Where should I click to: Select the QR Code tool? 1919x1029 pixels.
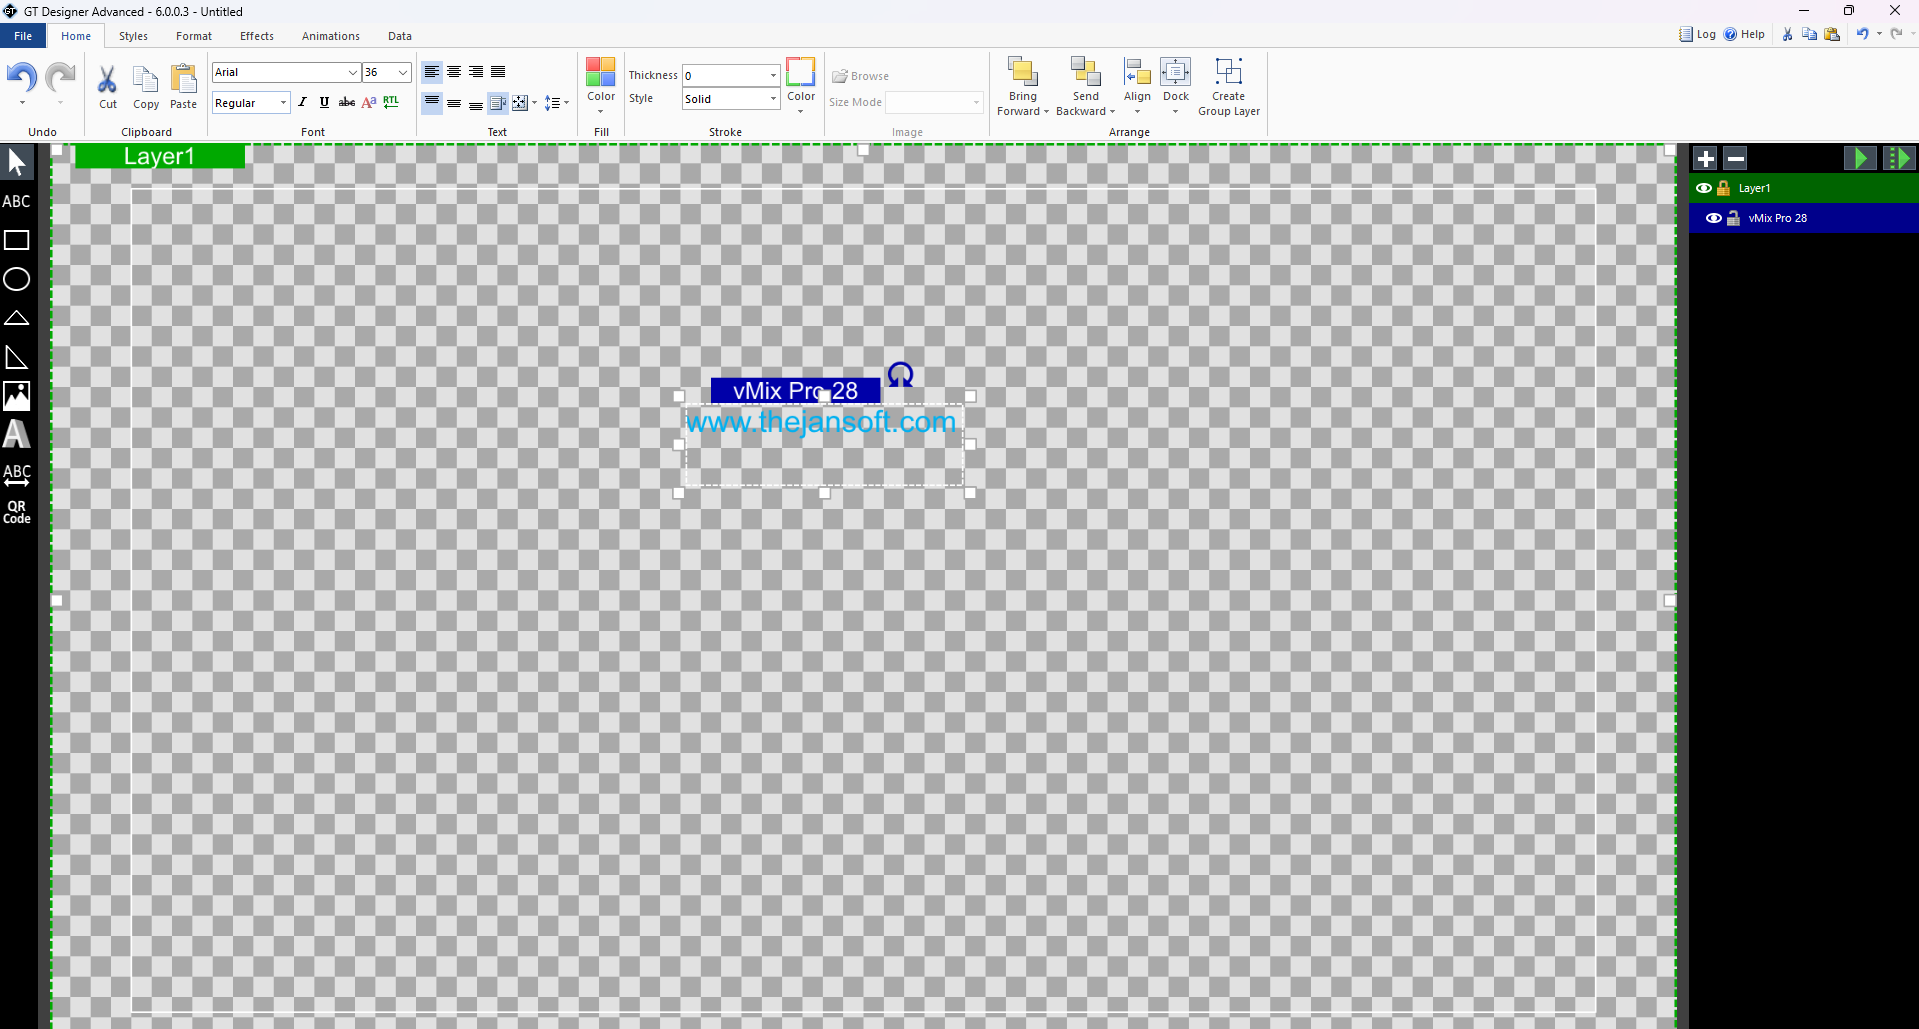(x=17, y=512)
